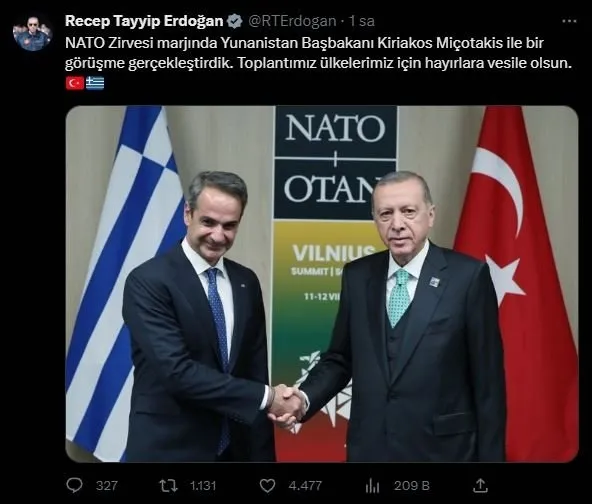This screenshot has height=504, width=592.
Task: Click the share upload icon
Action: click(480, 485)
